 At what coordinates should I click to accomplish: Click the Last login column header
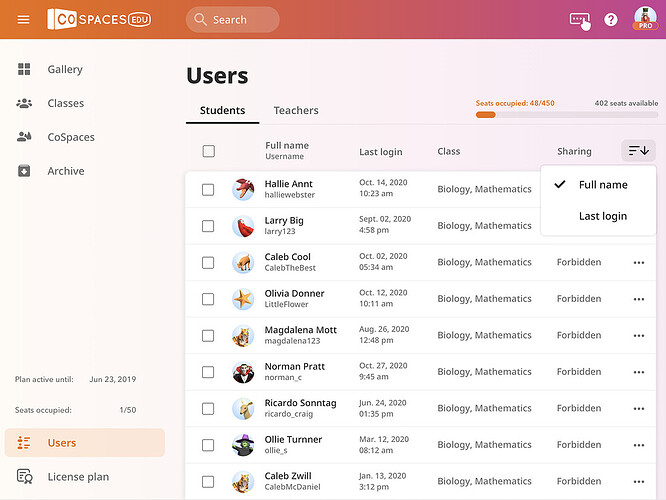[x=381, y=152]
